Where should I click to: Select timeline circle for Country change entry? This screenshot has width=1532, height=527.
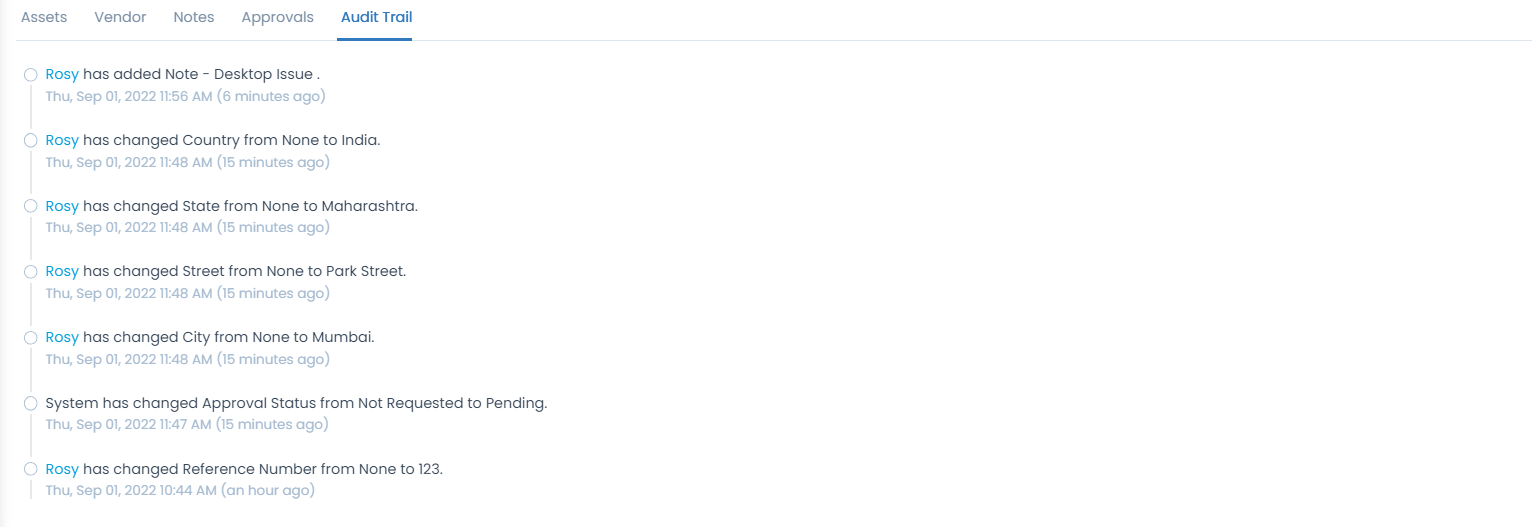coord(31,141)
